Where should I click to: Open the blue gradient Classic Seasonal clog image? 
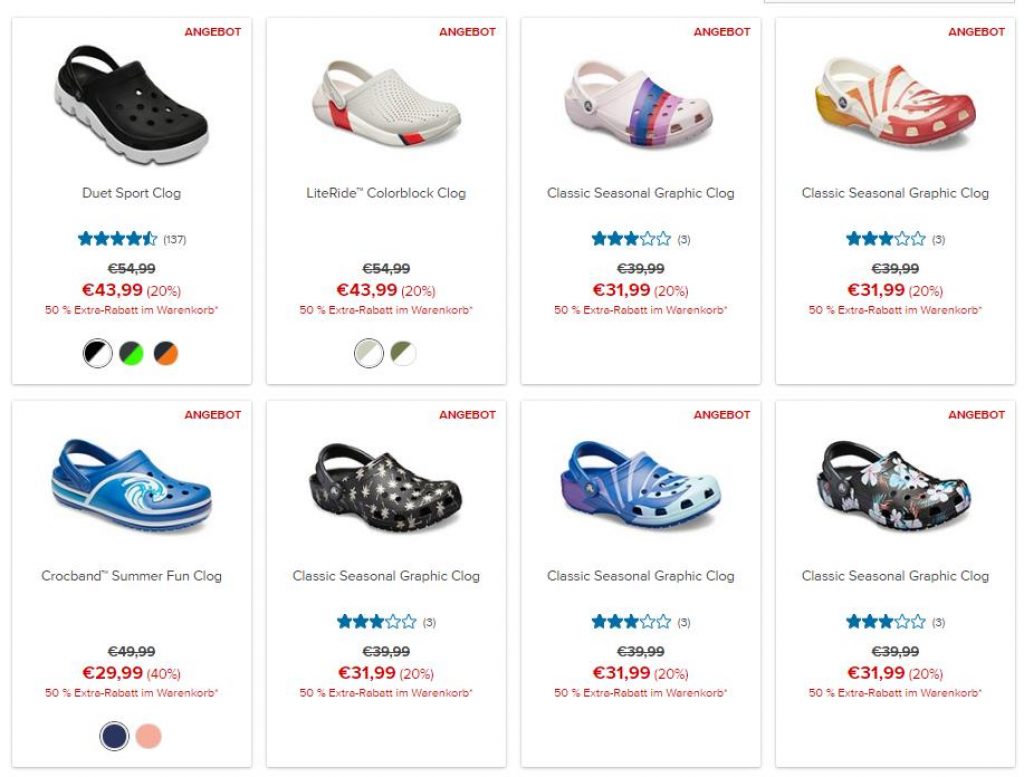coord(641,486)
